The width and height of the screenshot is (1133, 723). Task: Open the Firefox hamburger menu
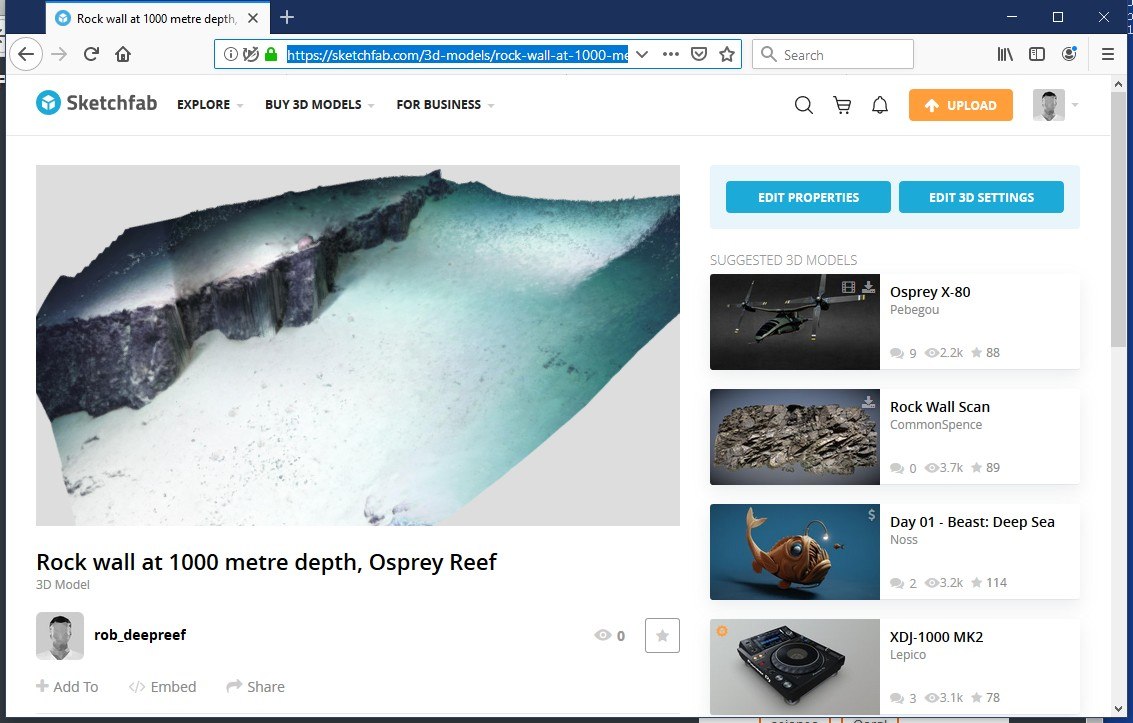1107,54
